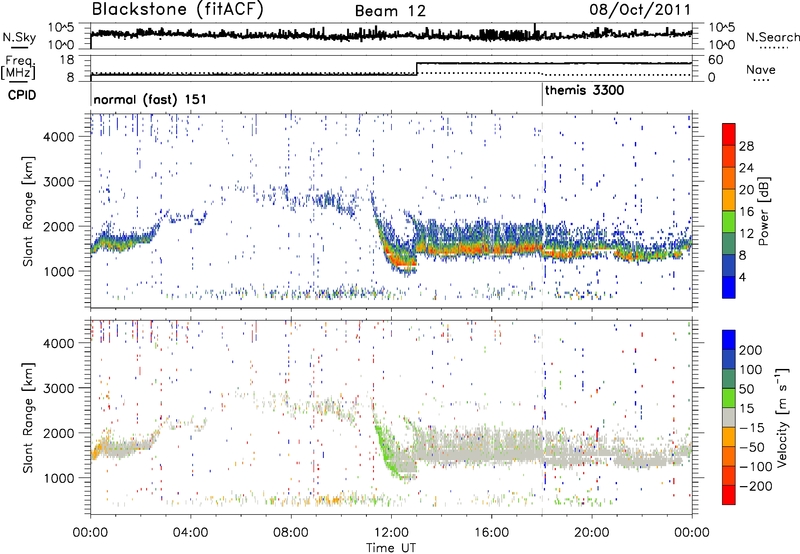
Task: Click the 'Velocity [m s-1]' colorbar title
Action: pos(782,418)
